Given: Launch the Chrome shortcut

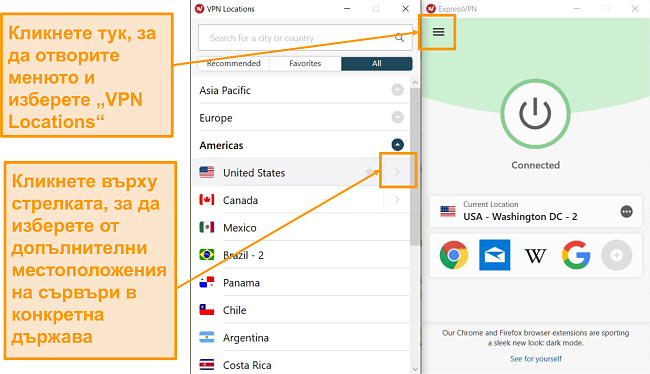Looking at the screenshot, I should point(454,255).
